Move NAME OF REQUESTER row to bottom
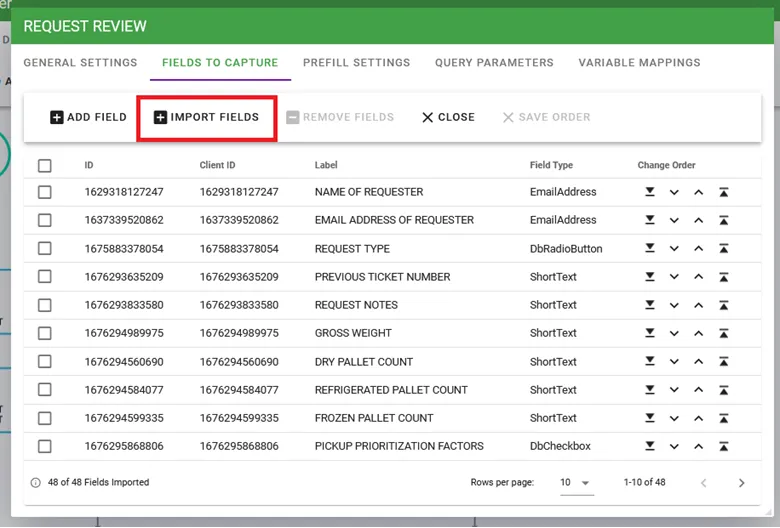 pos(650,192)
